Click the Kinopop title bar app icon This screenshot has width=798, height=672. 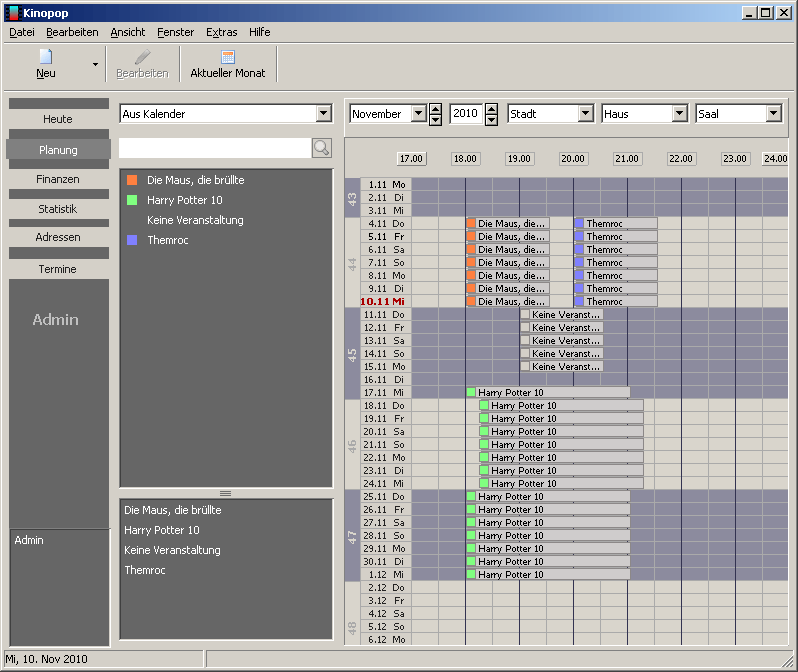pos(12,12)
